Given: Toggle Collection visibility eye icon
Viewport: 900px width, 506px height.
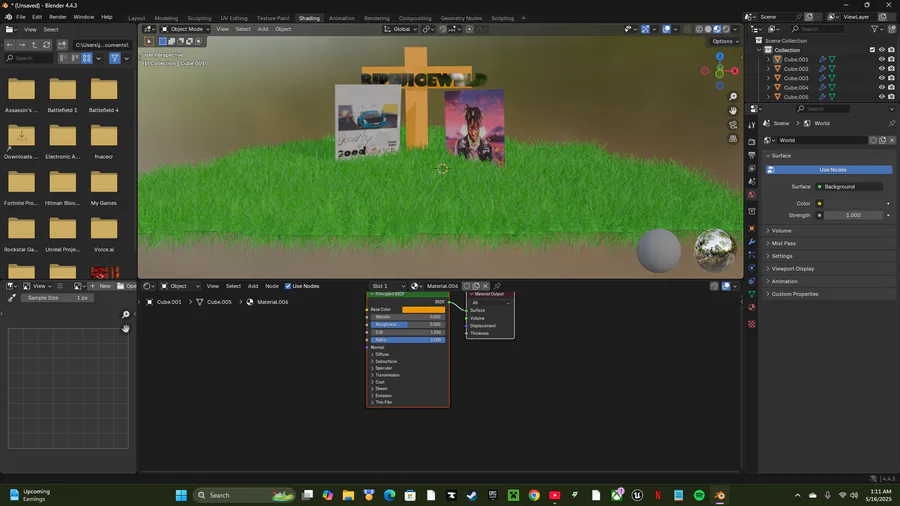Looking at the screenshot, I should coord(882,50).
